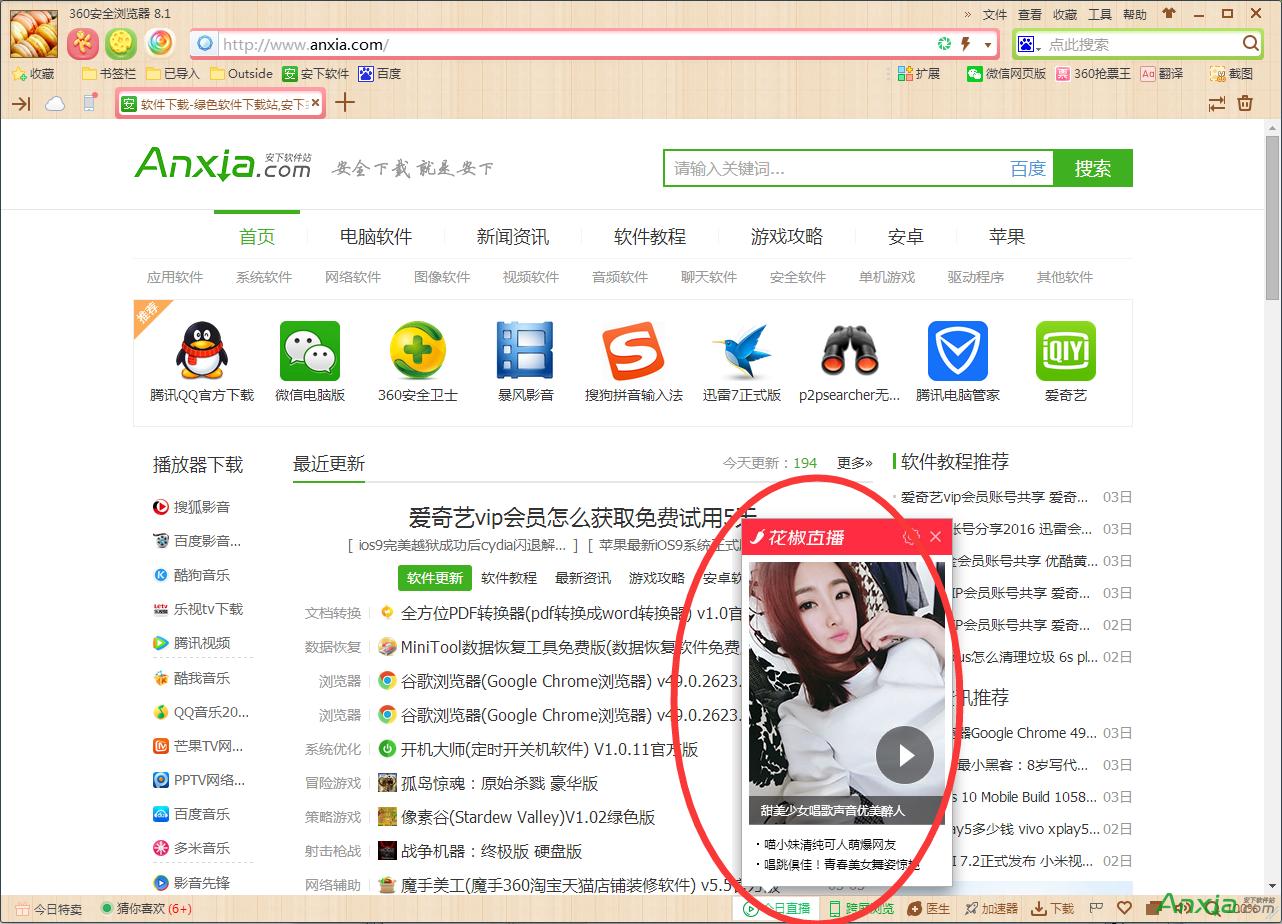Open the 腾讯视频 link
The width and height of the screenshot is (1282, 924).
tap(191, 643)
